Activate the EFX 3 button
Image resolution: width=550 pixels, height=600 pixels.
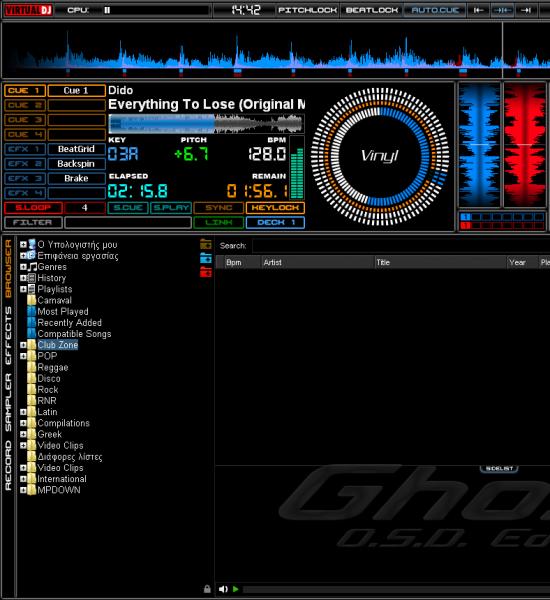coord(25,178)
